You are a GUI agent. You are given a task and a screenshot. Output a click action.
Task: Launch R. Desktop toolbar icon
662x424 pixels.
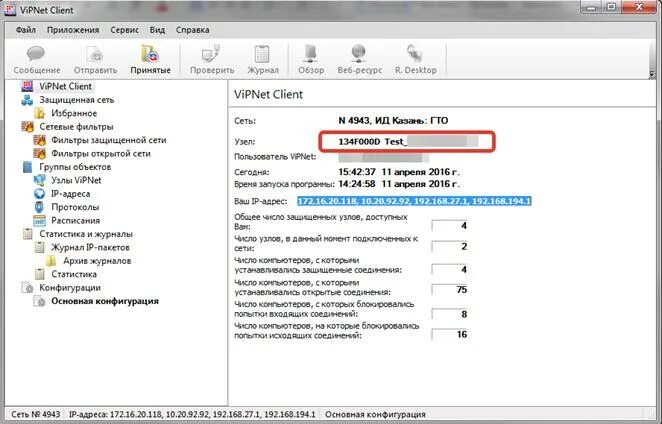click(x=415, y=54)
